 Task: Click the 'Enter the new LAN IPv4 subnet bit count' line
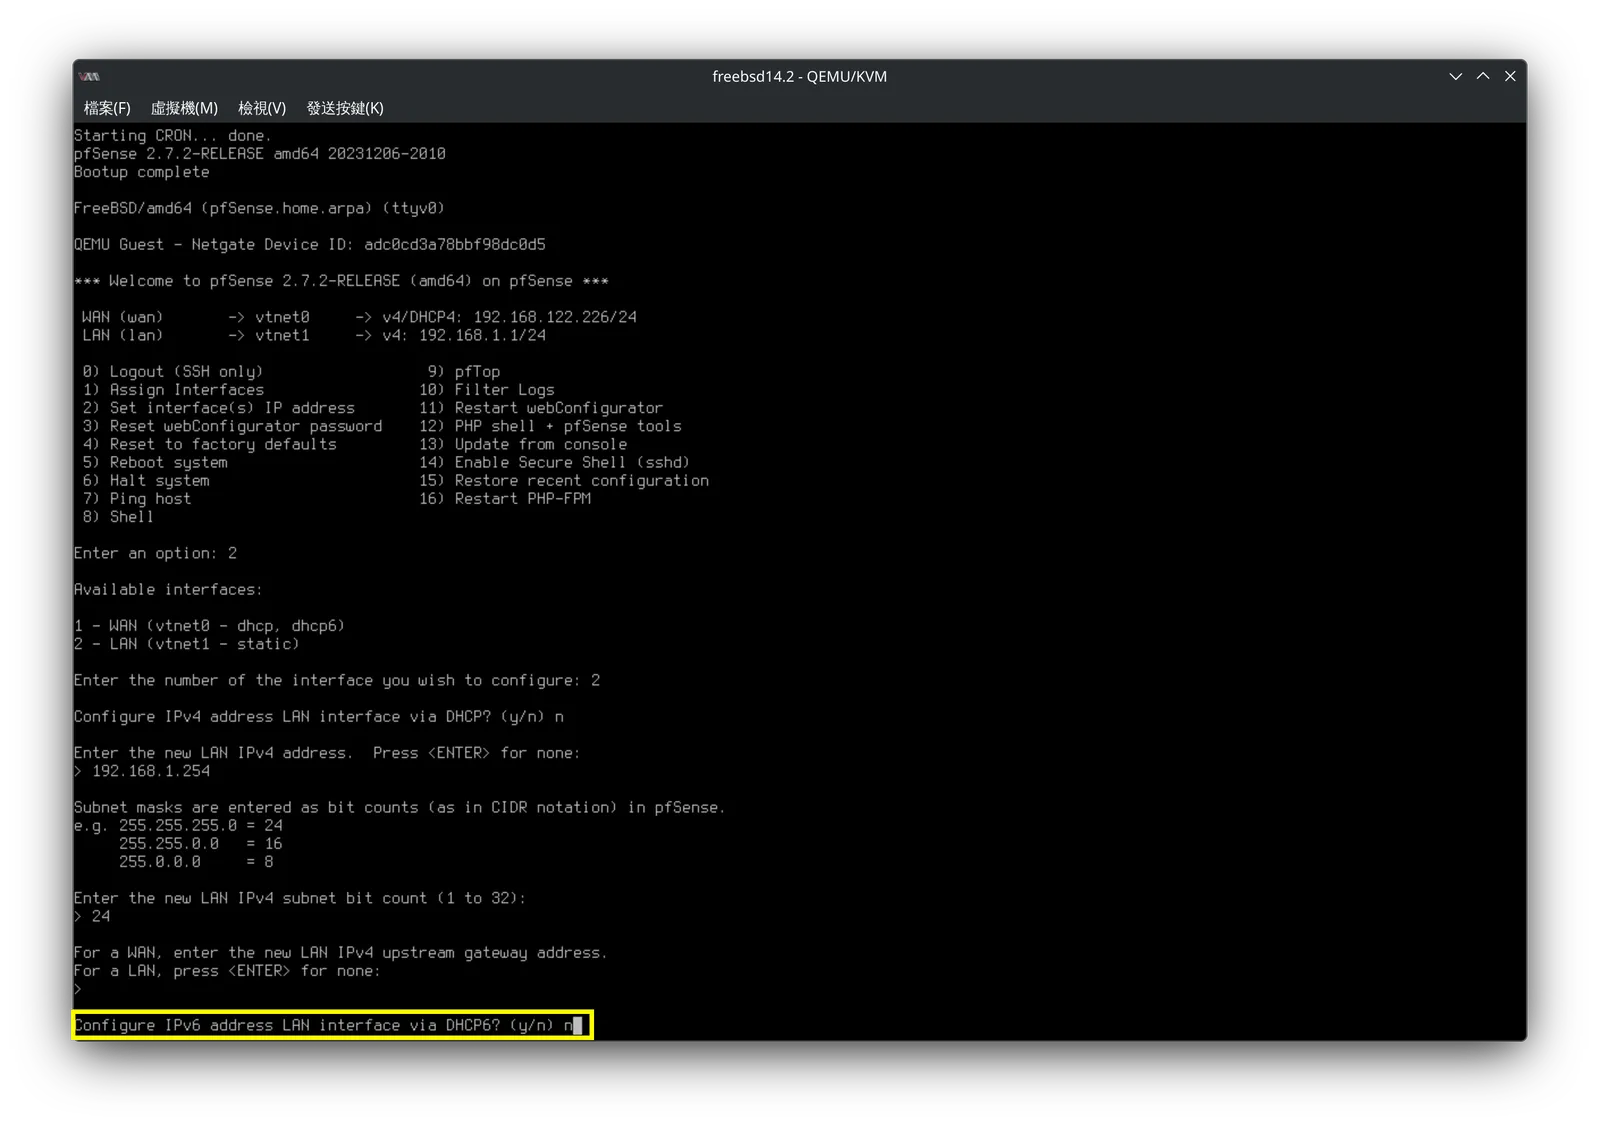(x=300, y=898)
